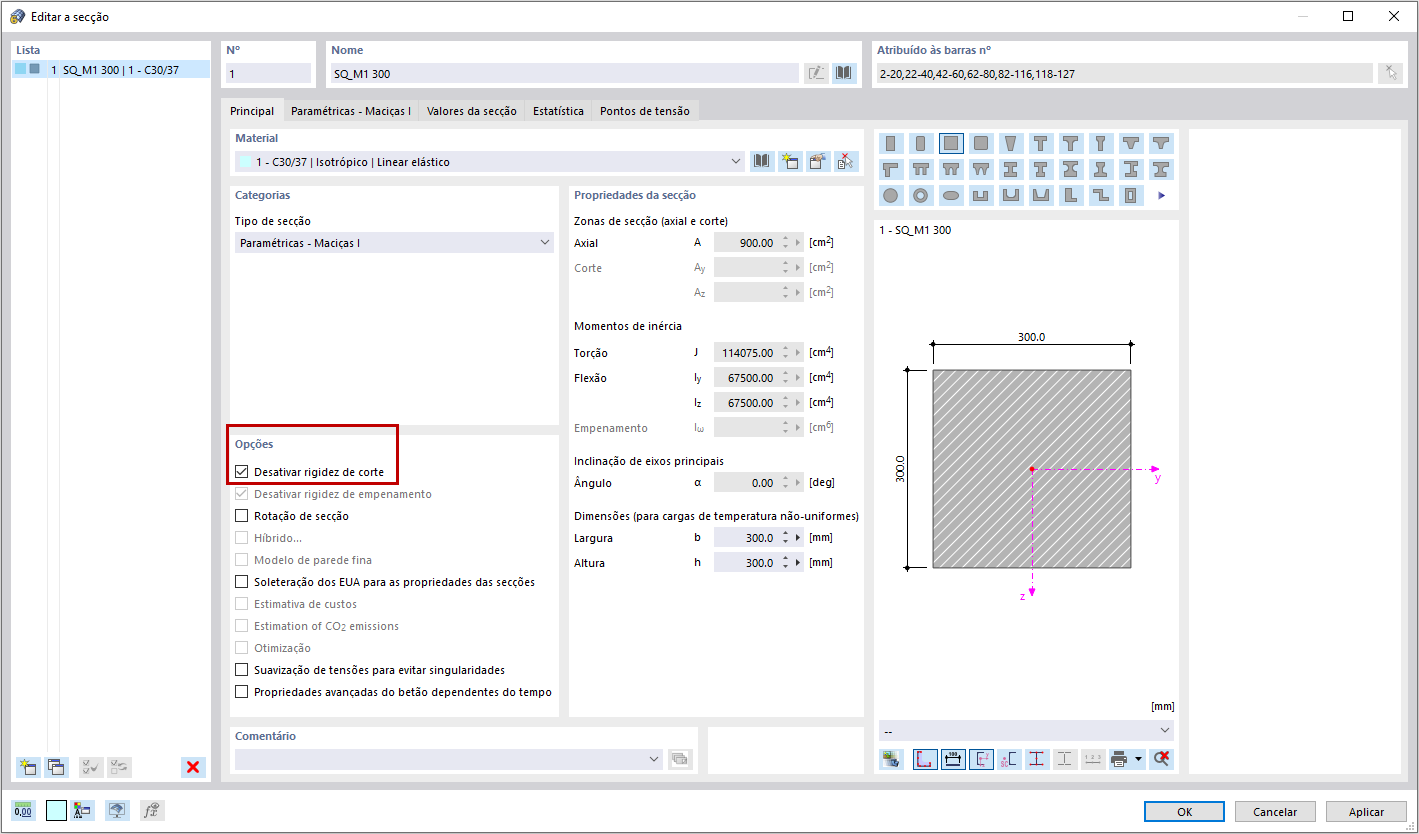Pick the hollow ring (pipe) section shape
This screenshot has height=834, width=1419.
coord(921,195)
